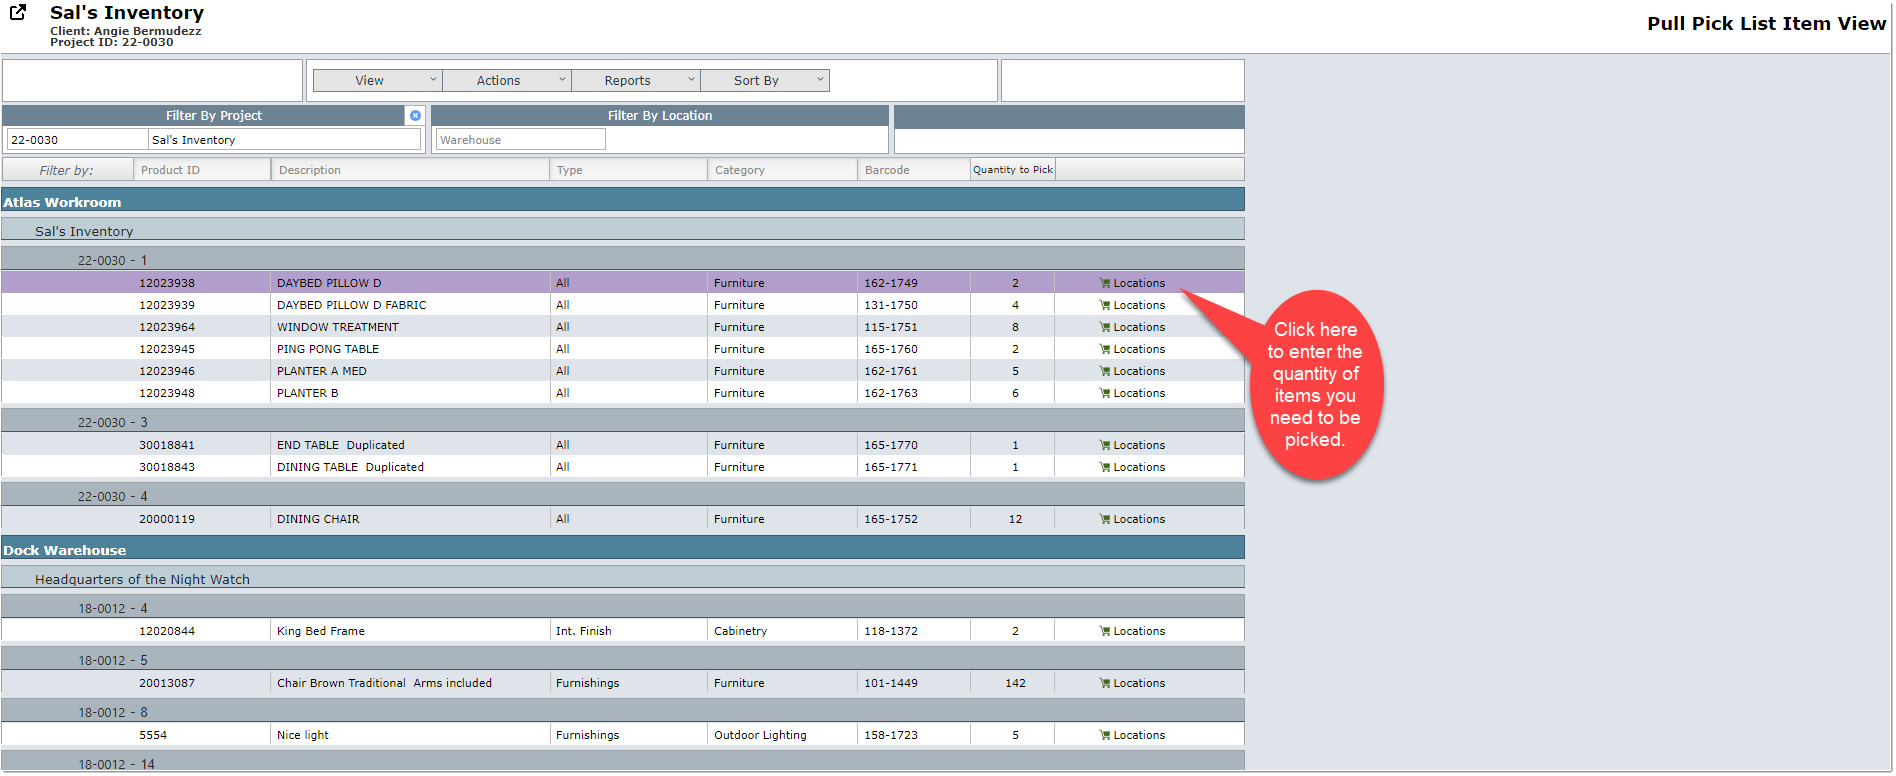Select the 22-0030 - 1 group row
The height and width of the screenshot is (776, 1896).
pos(623,260)
